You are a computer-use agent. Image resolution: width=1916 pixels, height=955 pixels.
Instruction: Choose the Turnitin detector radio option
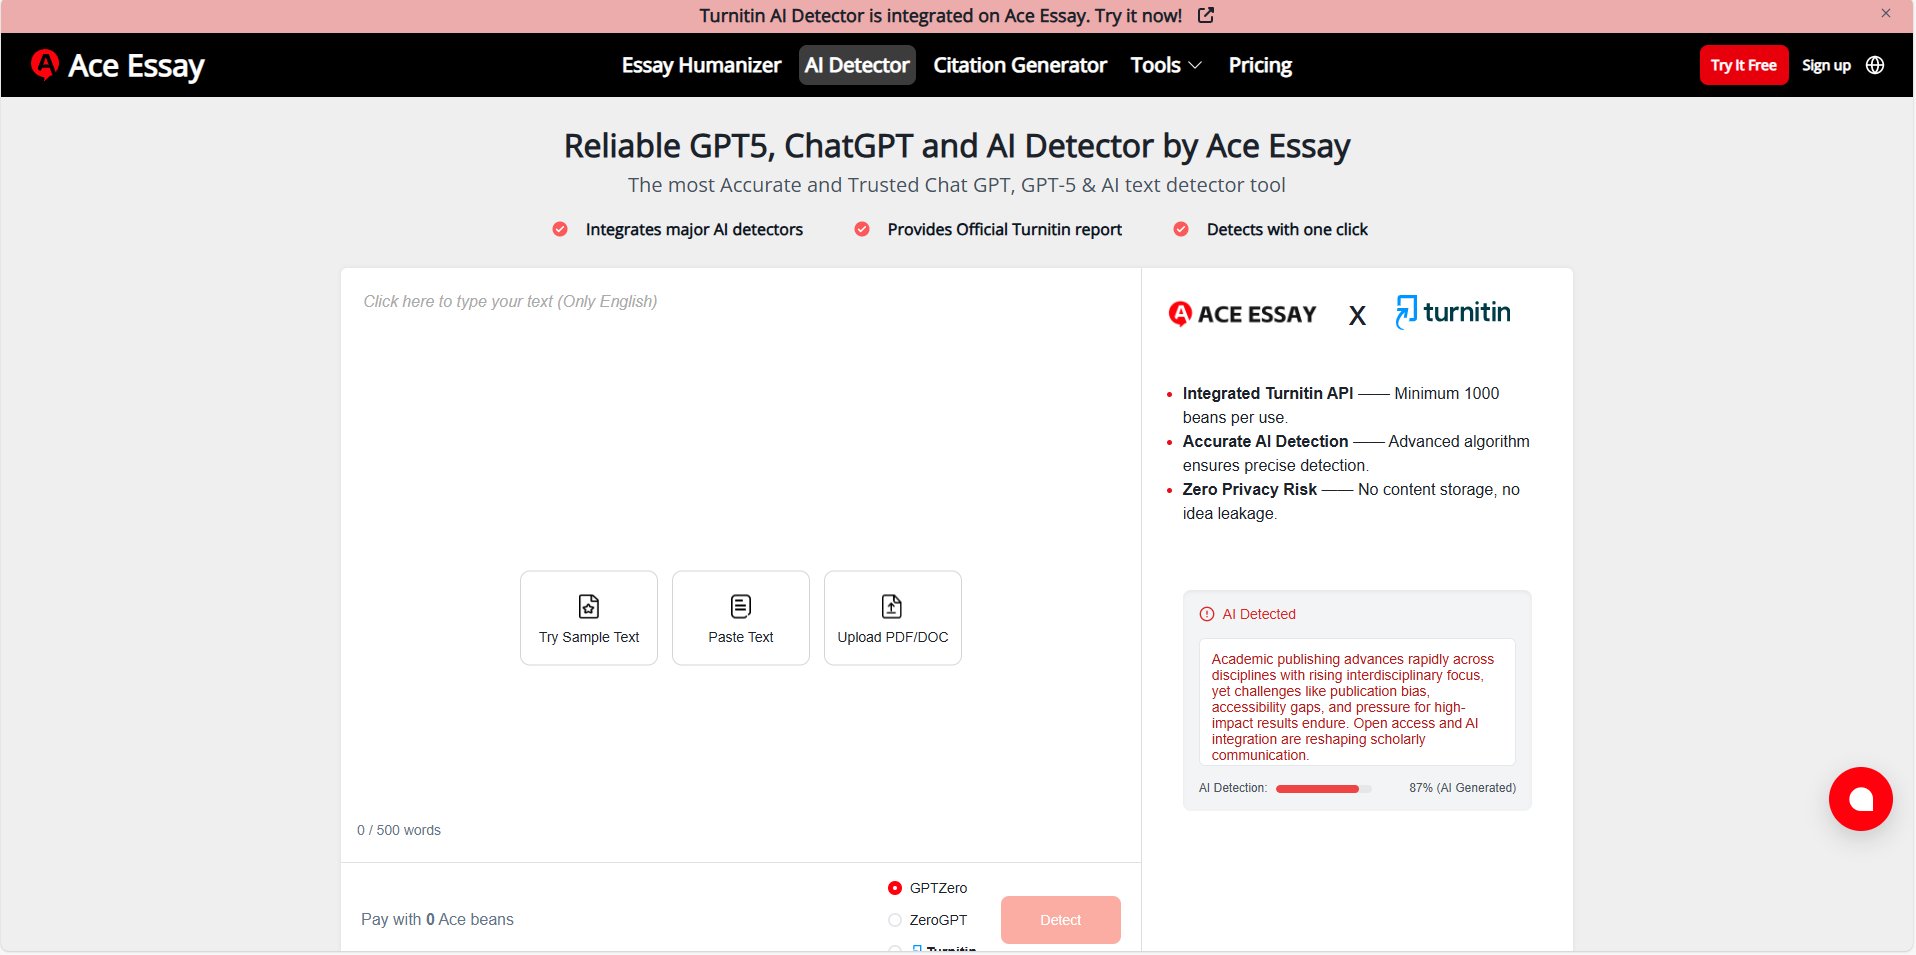(x=895, y=948)
